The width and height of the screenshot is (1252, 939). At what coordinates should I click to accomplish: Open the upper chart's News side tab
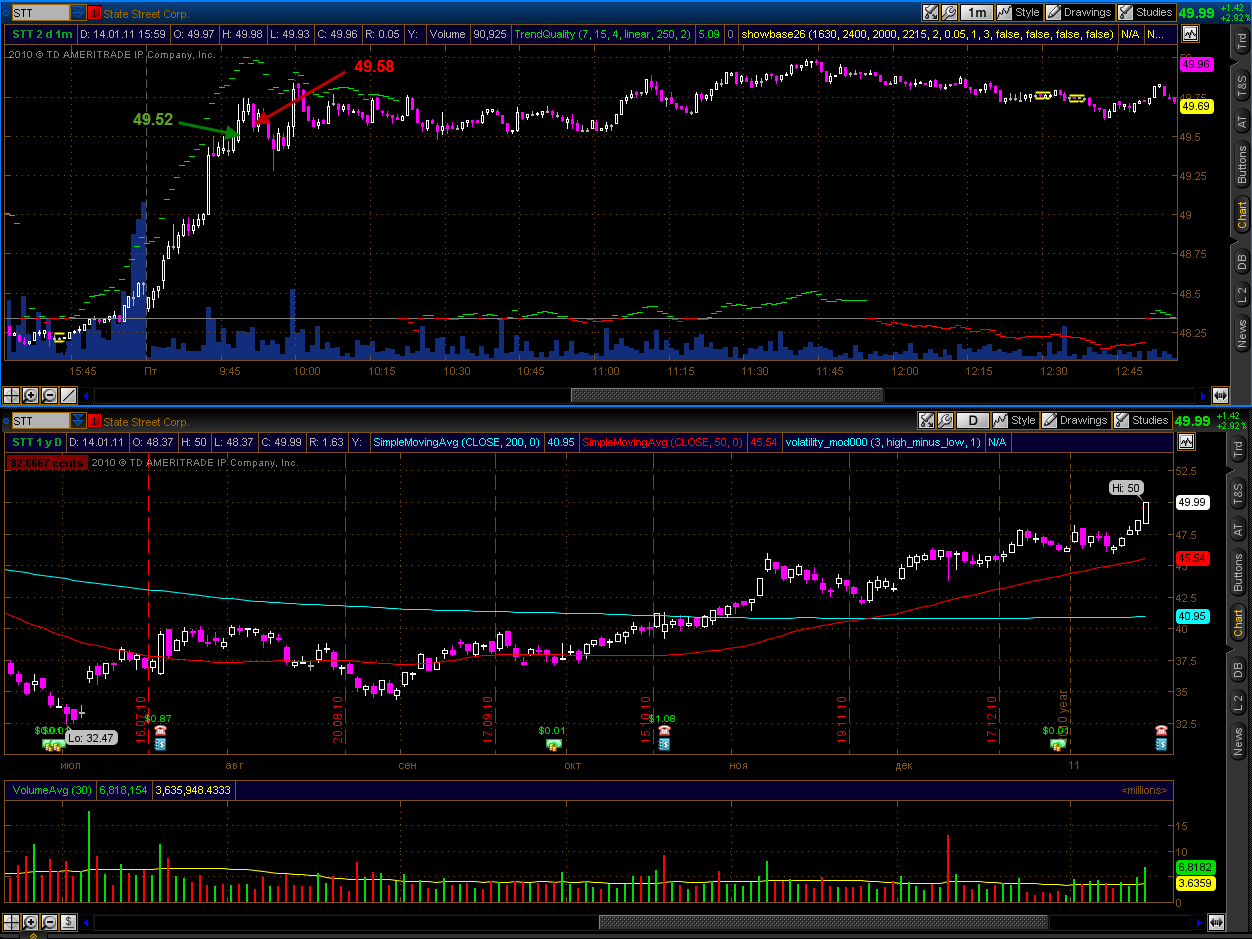pos(1241,332)
